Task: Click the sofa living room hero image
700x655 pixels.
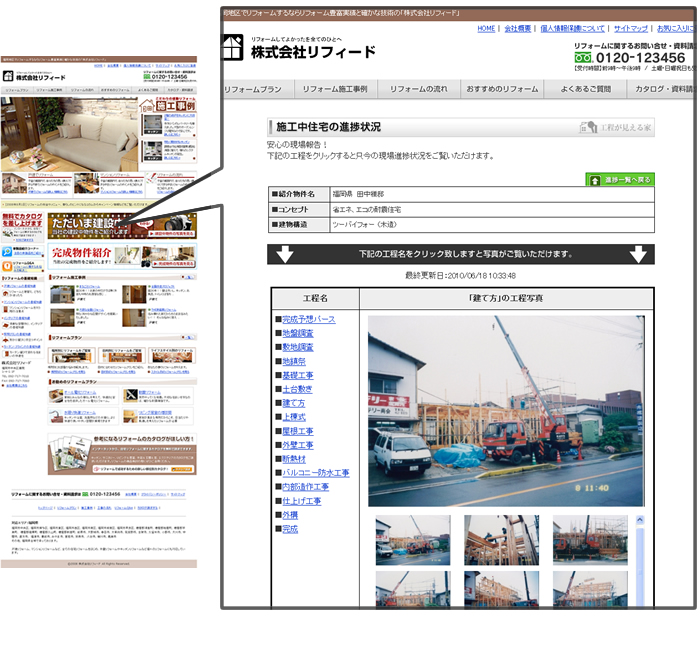Action: click(69, 134)
